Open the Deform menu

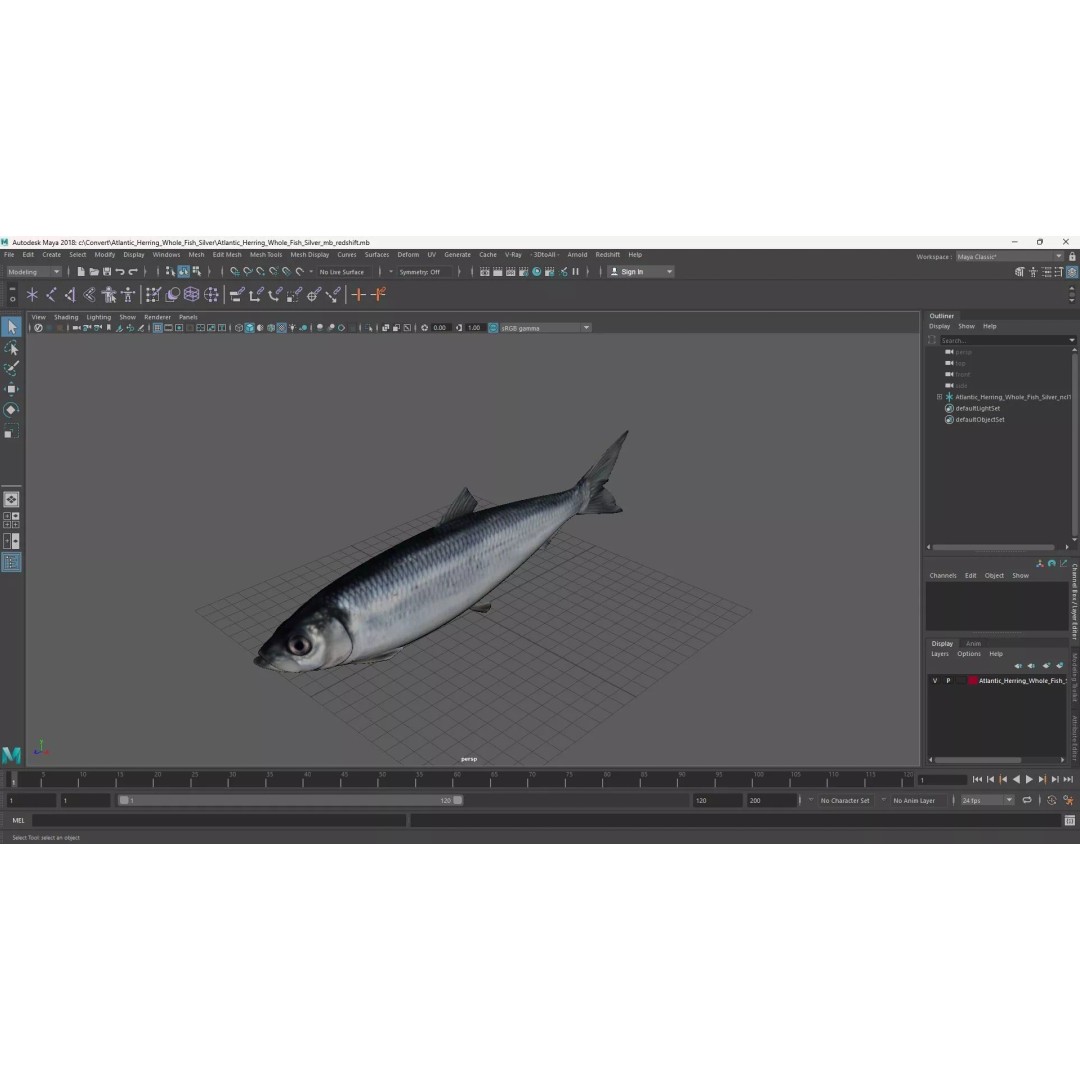click(408, 255)
